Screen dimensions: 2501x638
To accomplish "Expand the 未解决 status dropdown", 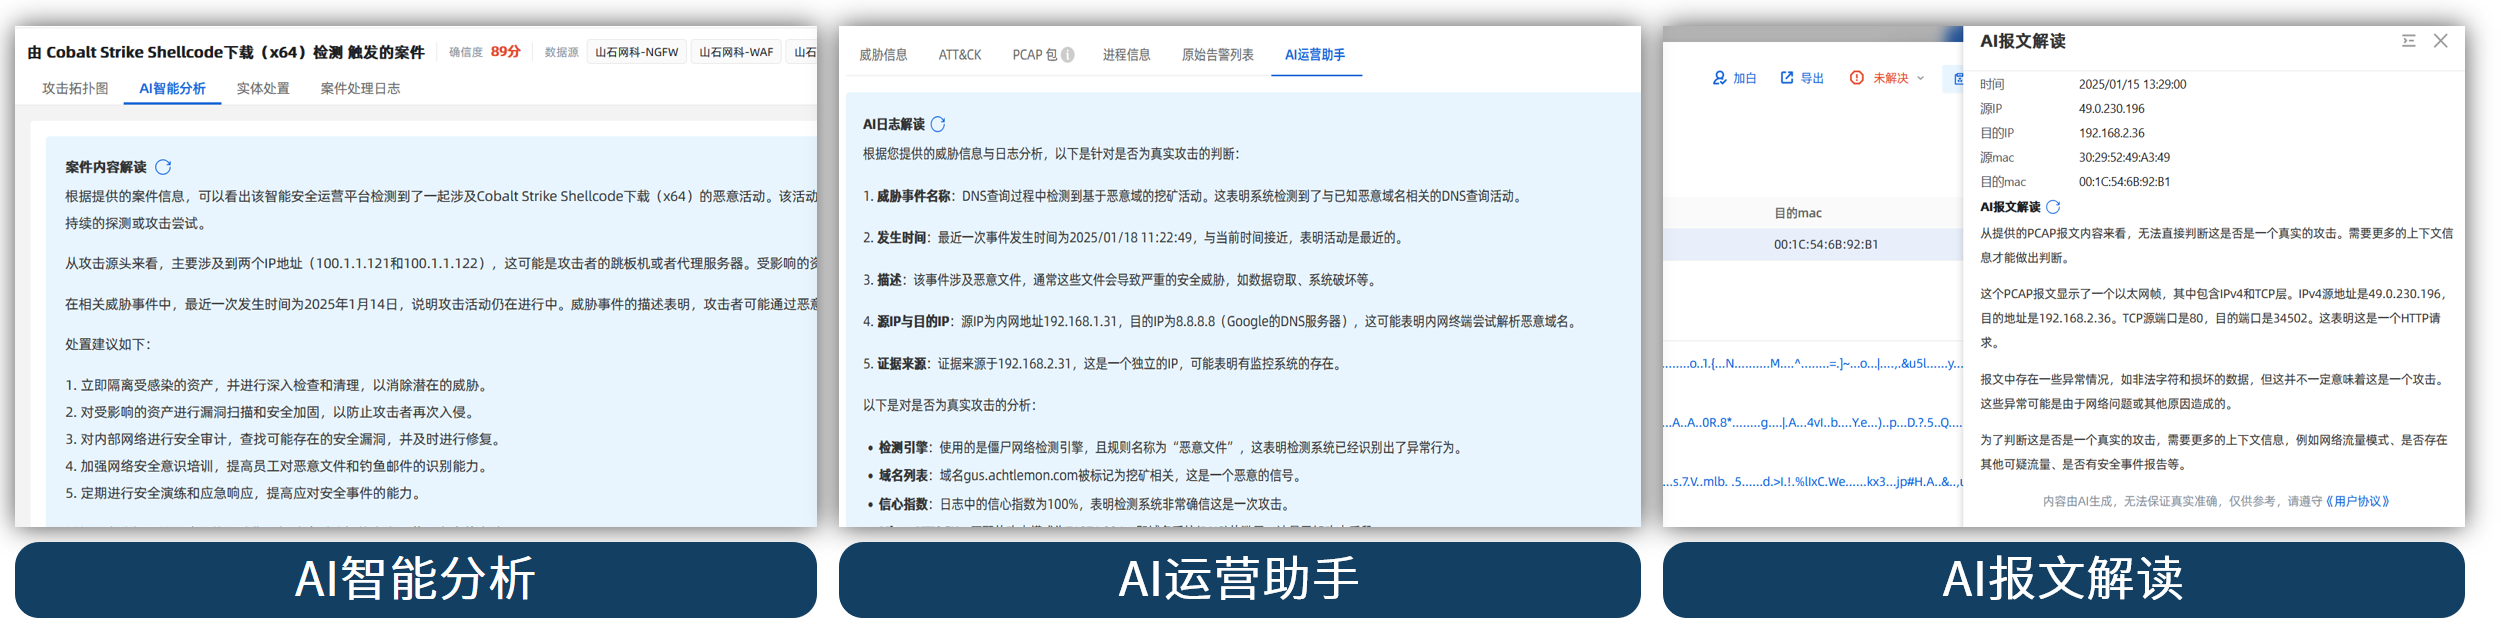I will 1887,78.
